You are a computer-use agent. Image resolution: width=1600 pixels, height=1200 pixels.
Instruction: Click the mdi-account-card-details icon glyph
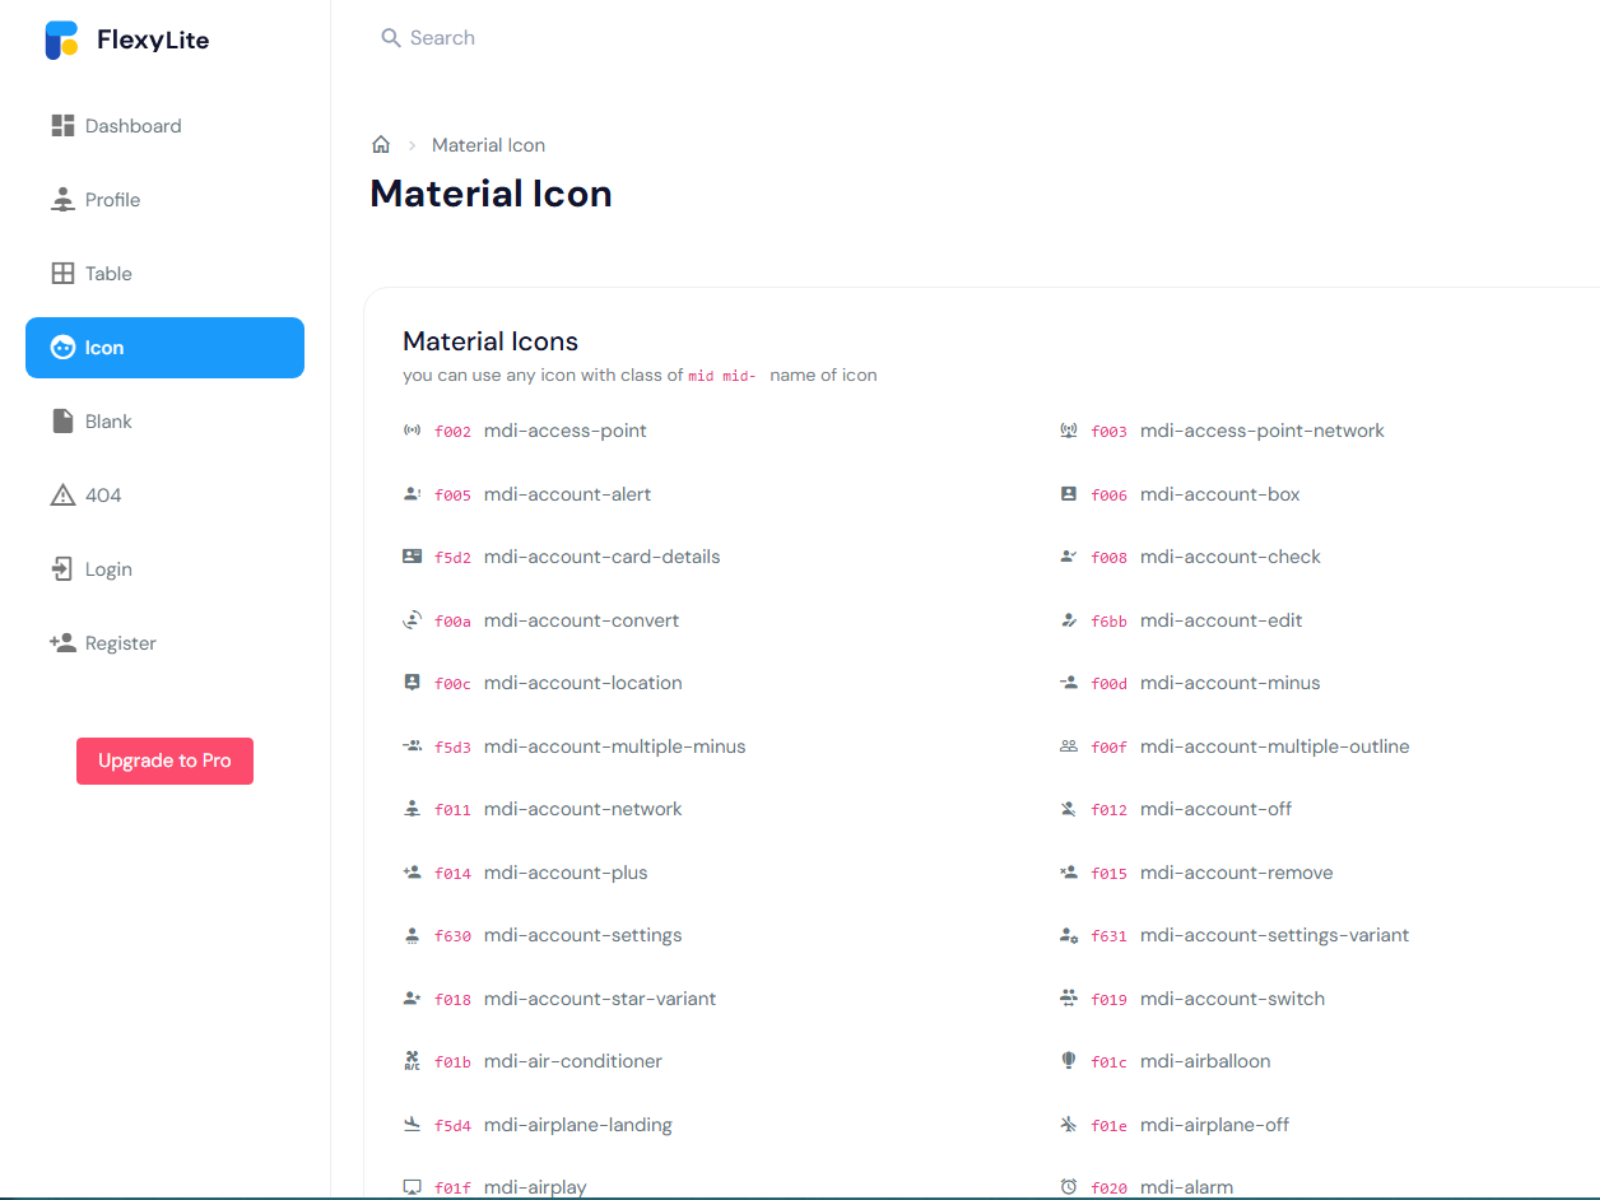412,557
